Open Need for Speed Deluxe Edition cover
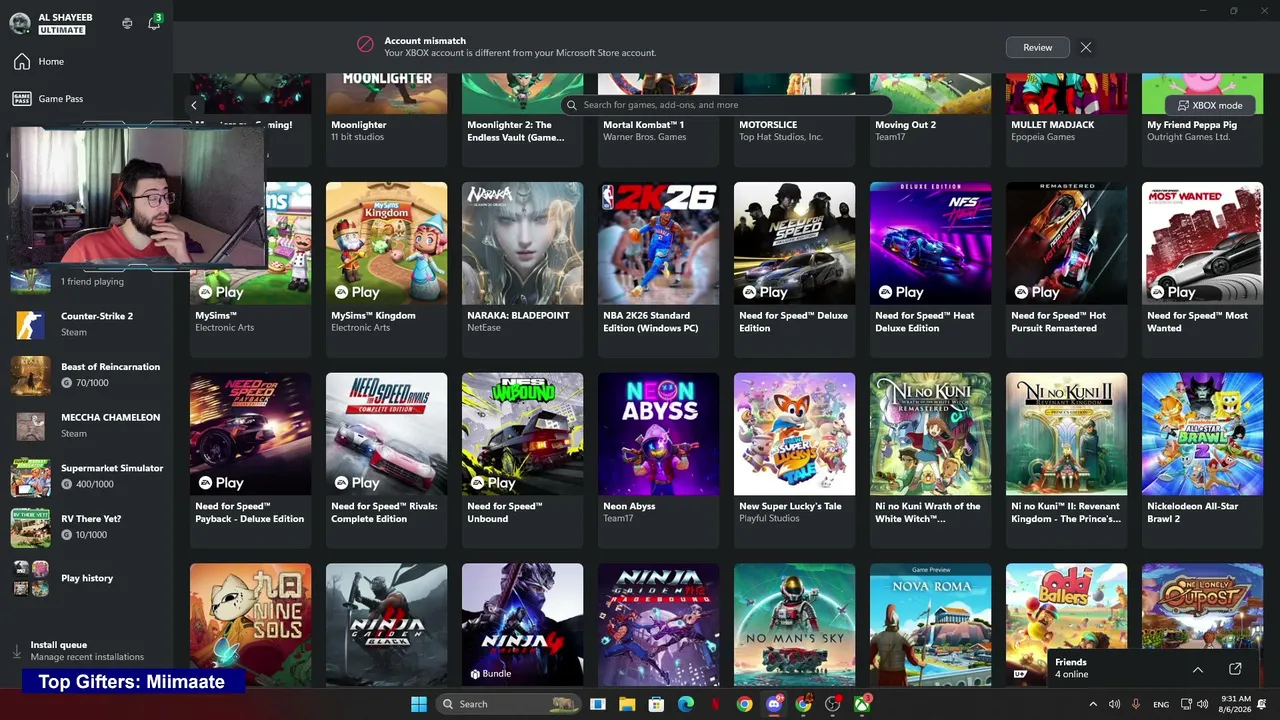This screenshot has height=720, width=1280. point(794,243)
